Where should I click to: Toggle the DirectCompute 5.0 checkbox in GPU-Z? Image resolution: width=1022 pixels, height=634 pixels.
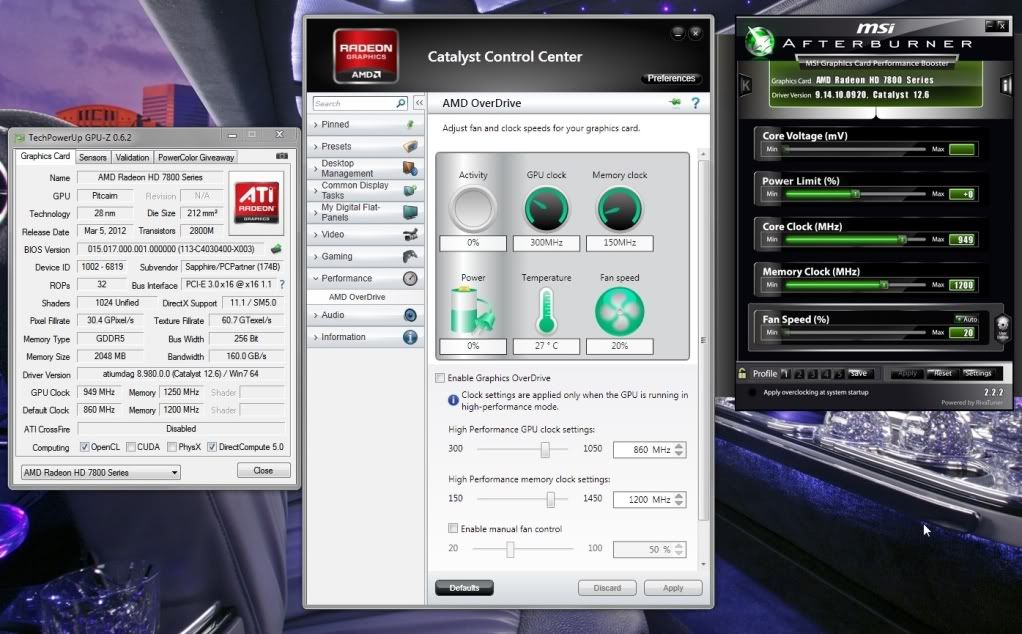[x=212, y=447]
